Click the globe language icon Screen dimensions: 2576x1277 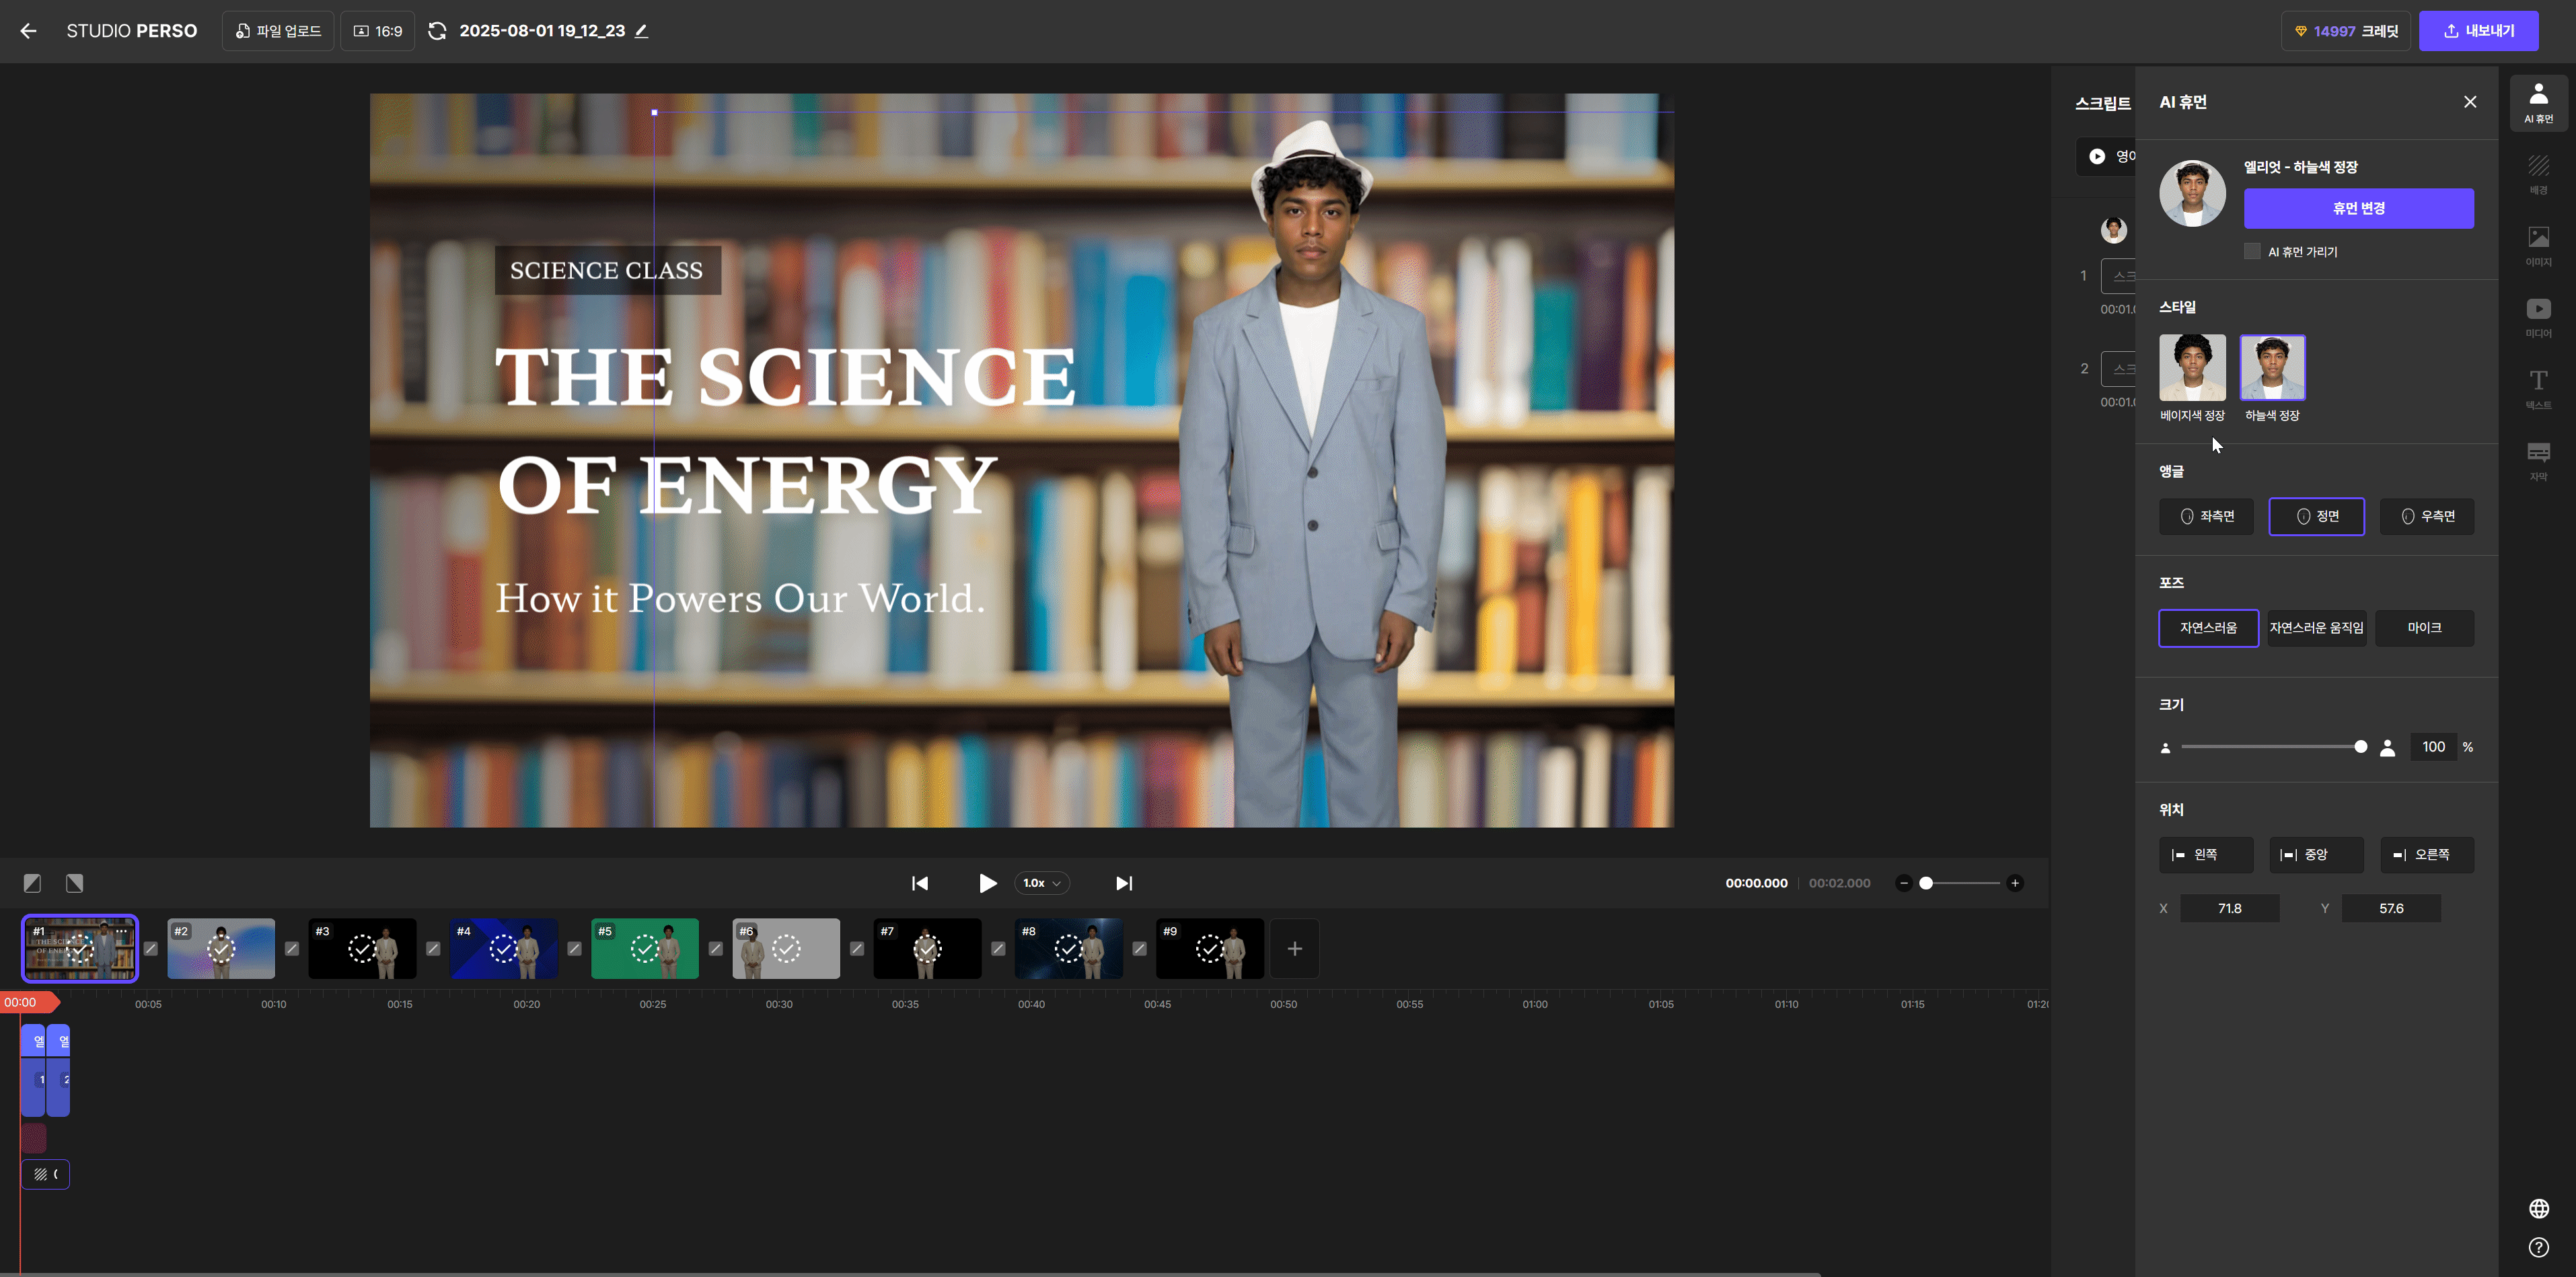click(x=2538, y=1208)
